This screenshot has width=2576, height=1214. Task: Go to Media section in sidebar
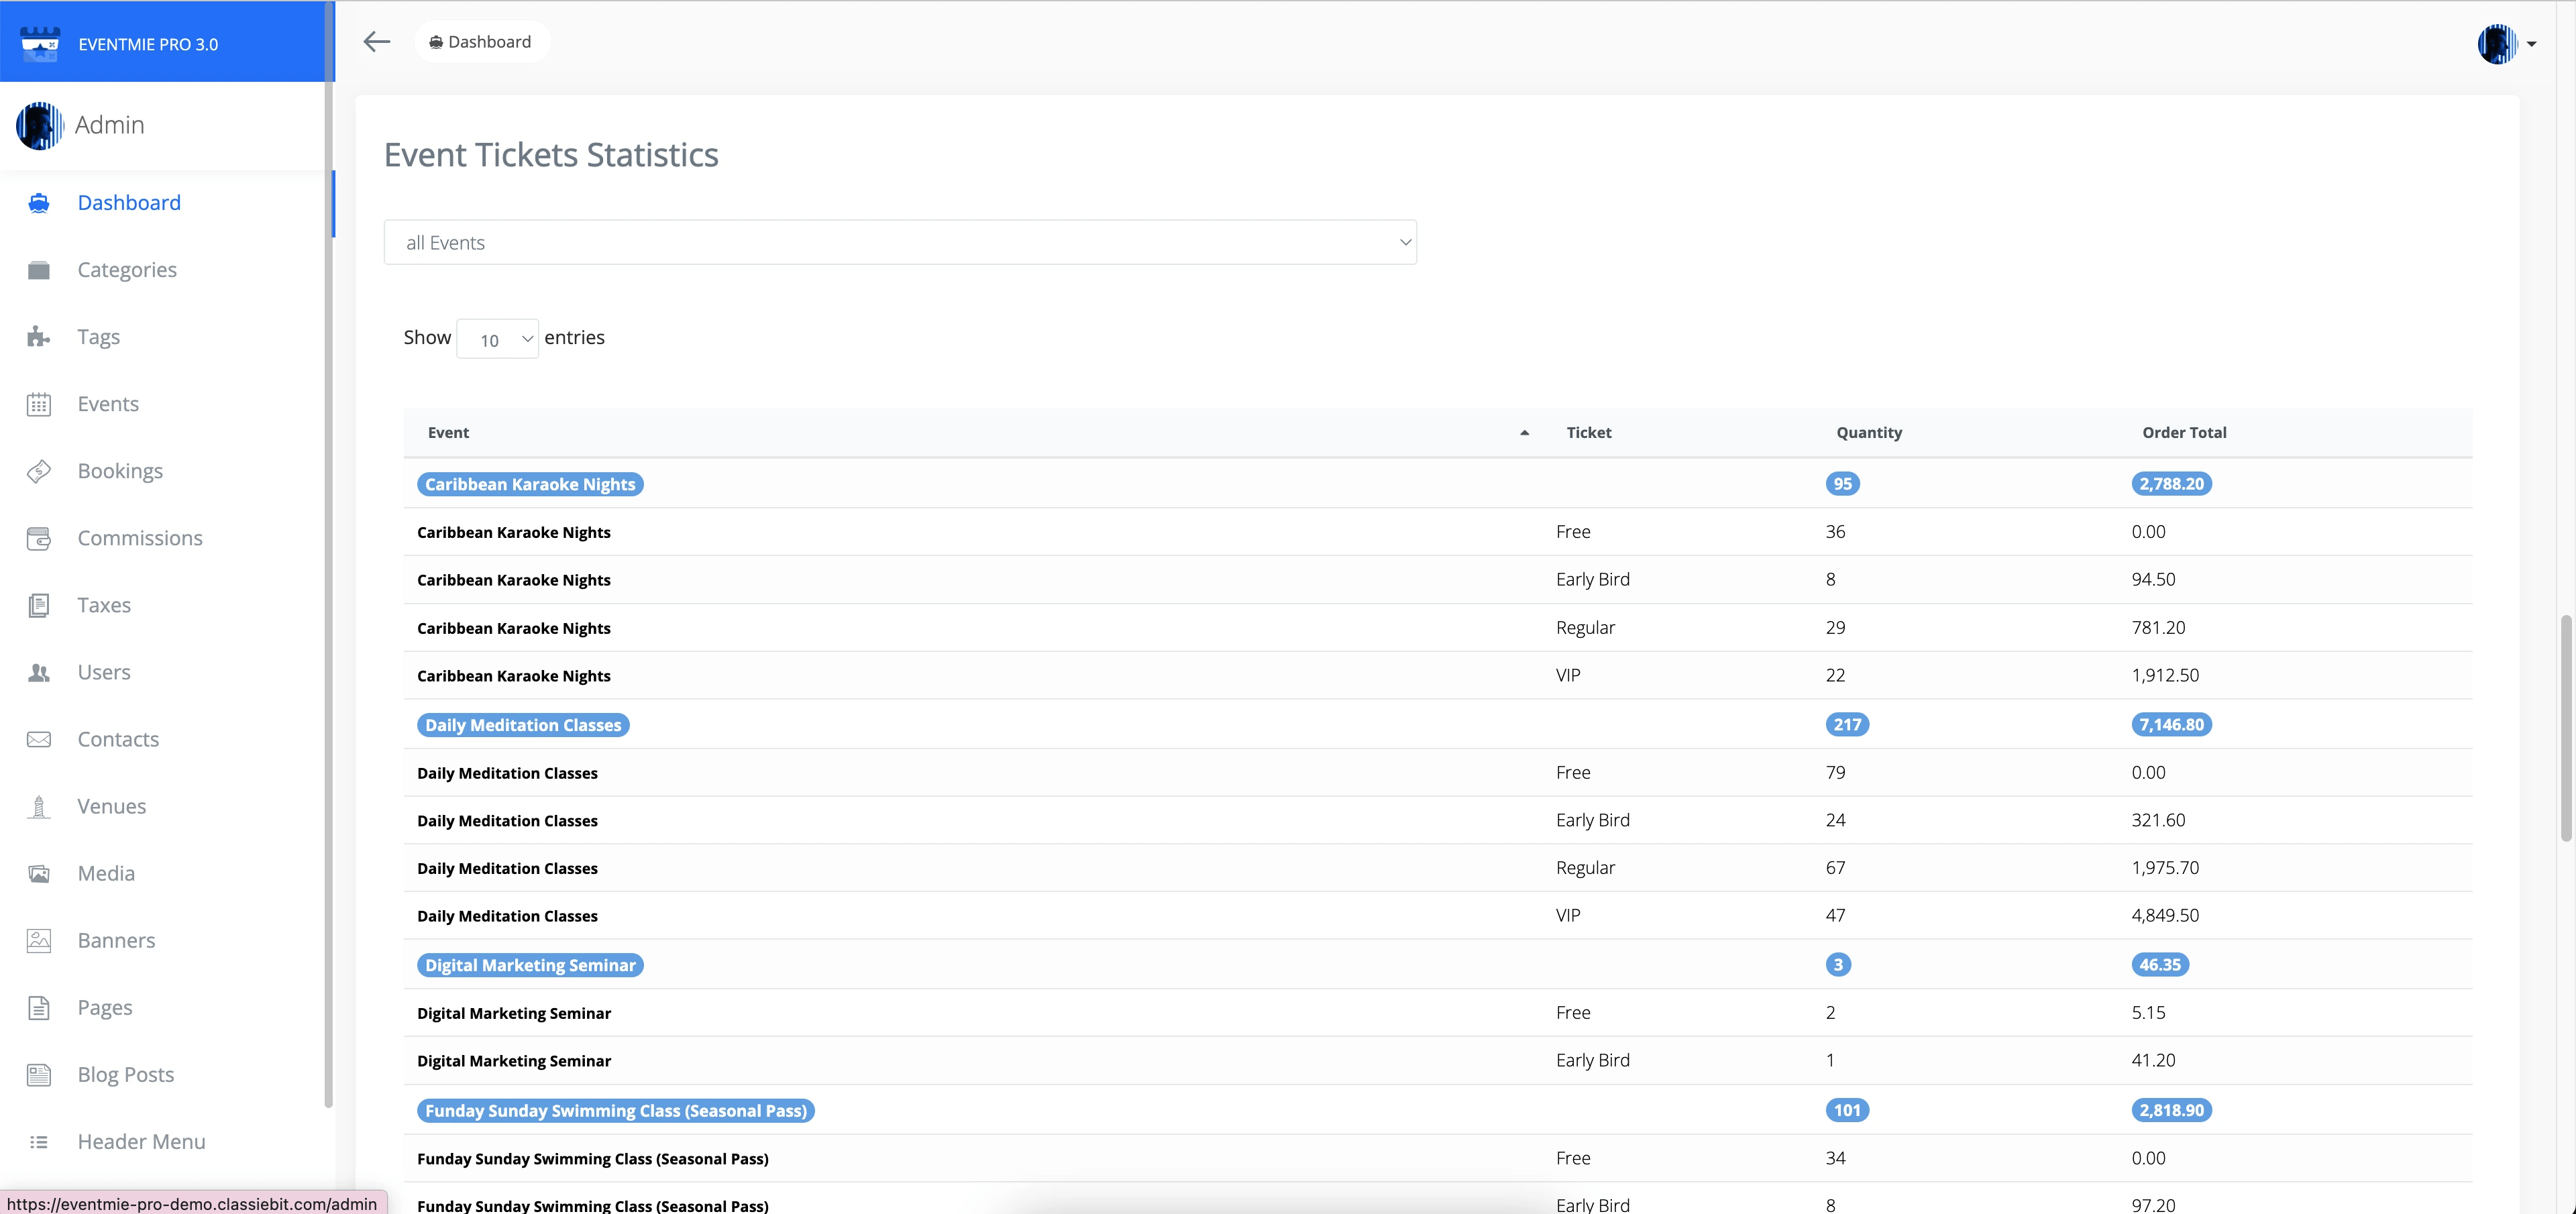click(106, 873)
